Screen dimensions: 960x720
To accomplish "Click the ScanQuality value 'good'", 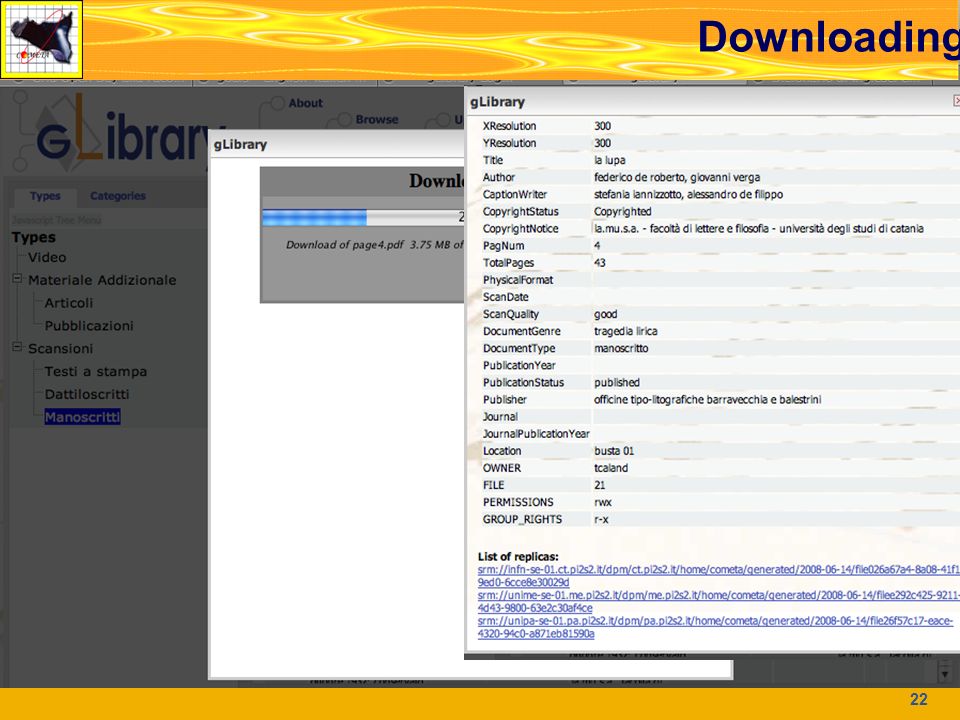I will 606,314.
